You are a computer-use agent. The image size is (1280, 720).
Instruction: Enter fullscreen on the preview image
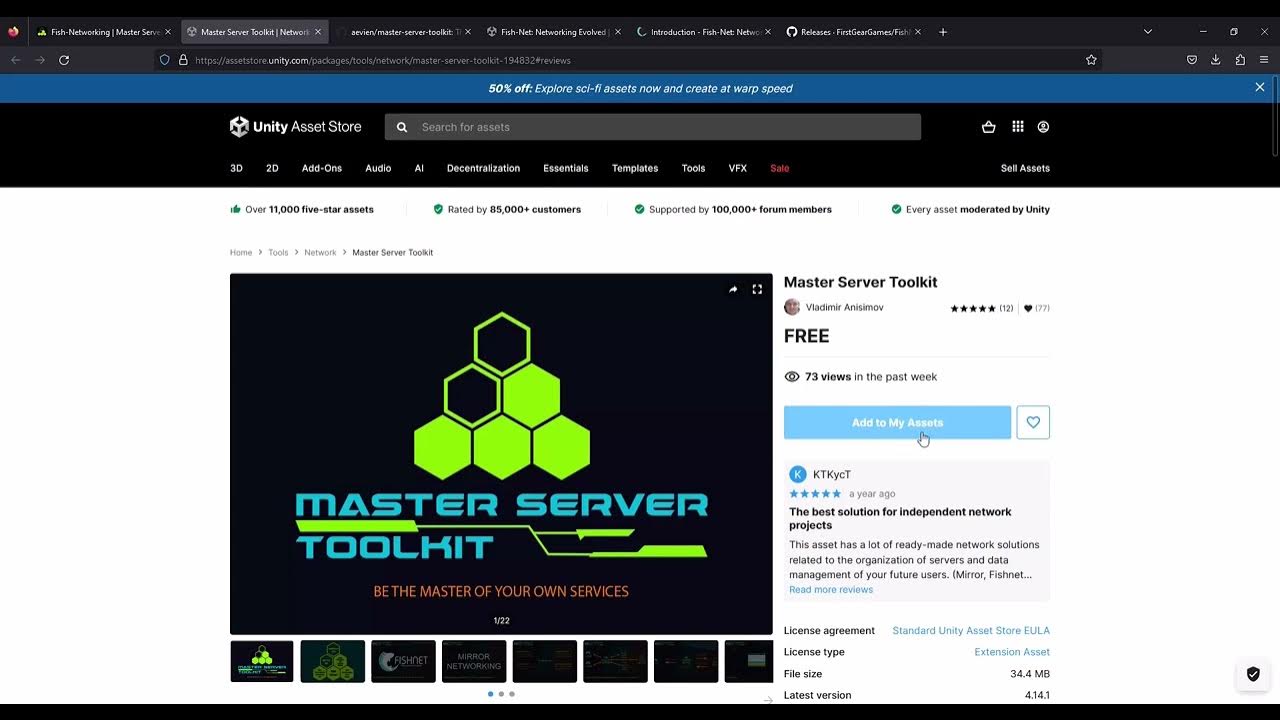tap(757, 289)
